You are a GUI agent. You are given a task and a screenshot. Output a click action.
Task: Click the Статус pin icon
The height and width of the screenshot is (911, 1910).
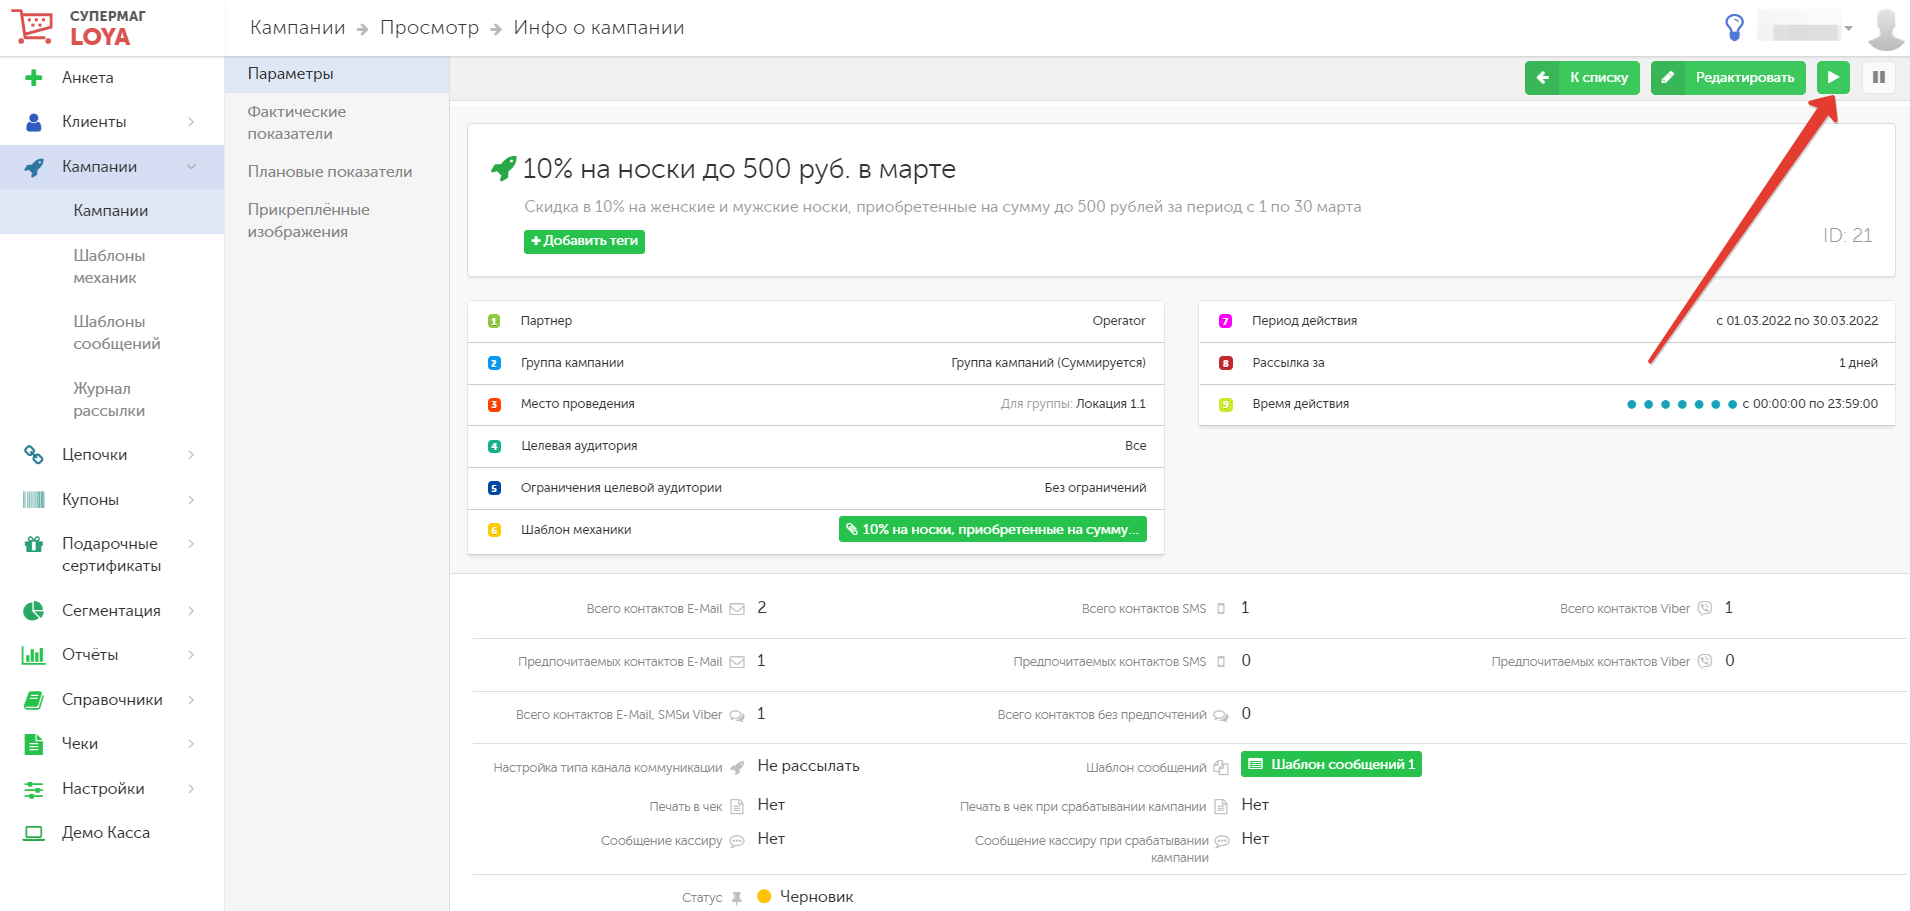(737, 898)
